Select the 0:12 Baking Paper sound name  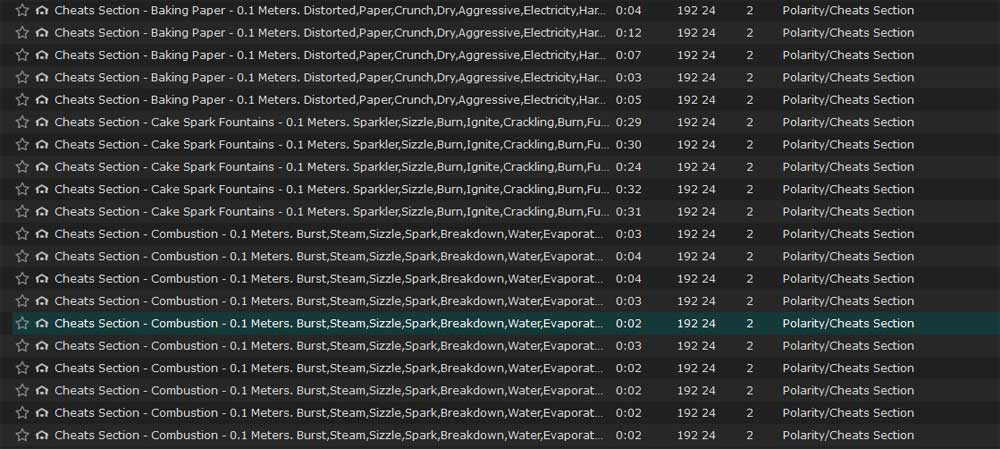point(329,33)
